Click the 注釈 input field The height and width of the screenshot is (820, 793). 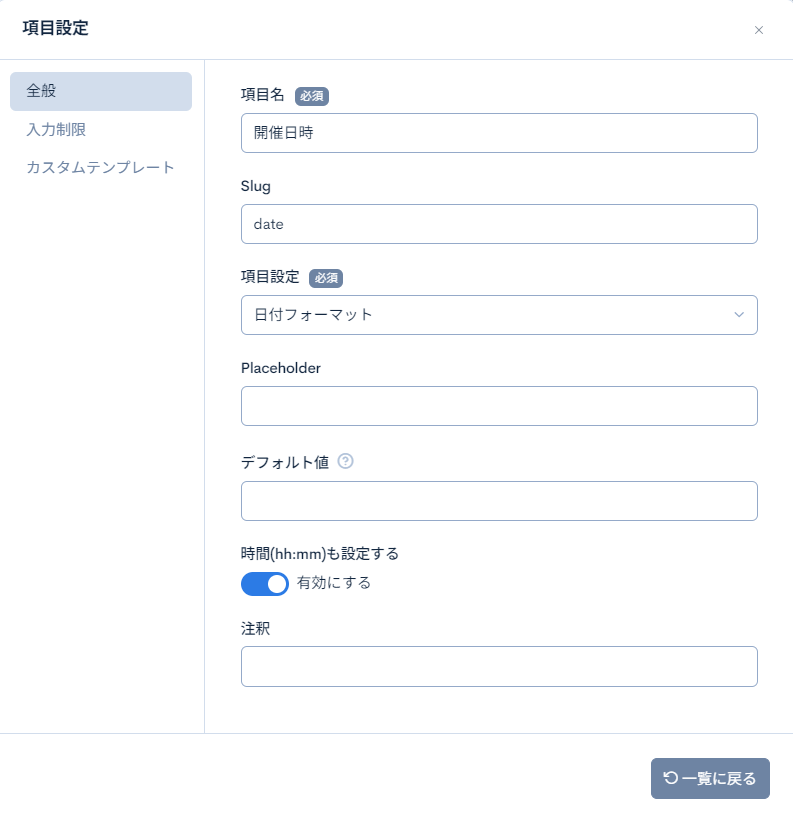tap(498, 666)
